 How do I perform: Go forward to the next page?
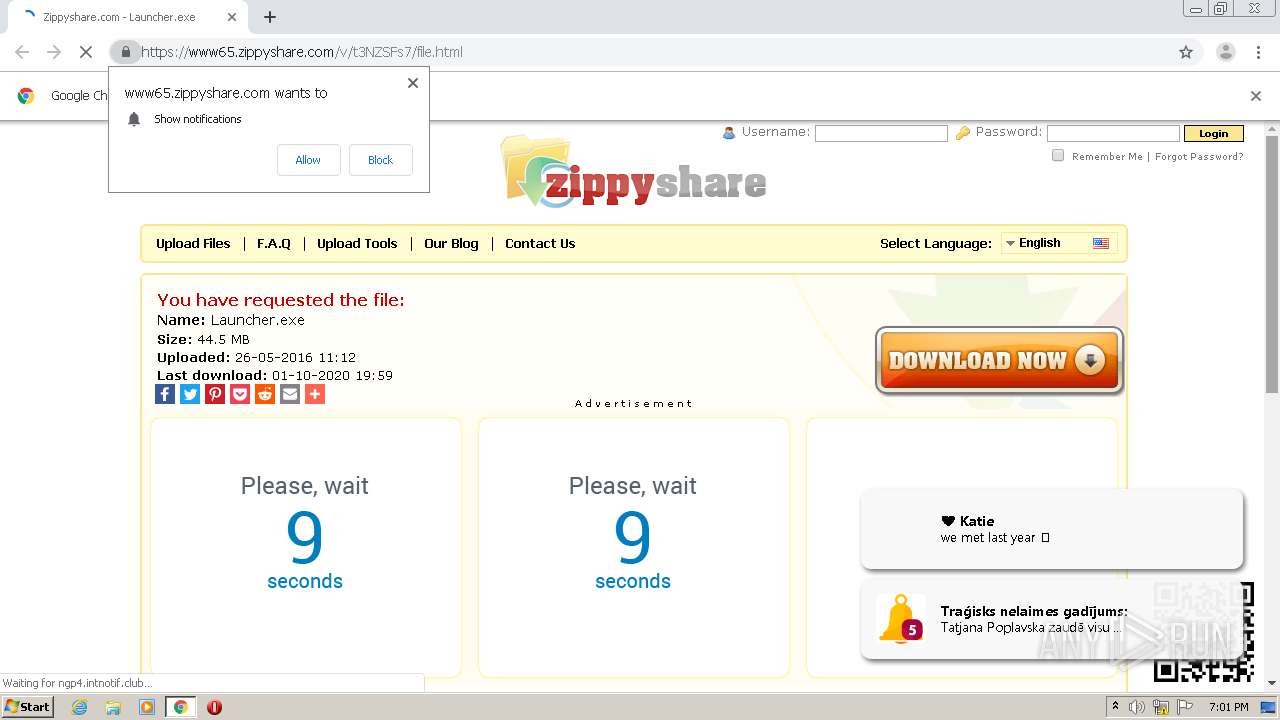click(54, 52)
